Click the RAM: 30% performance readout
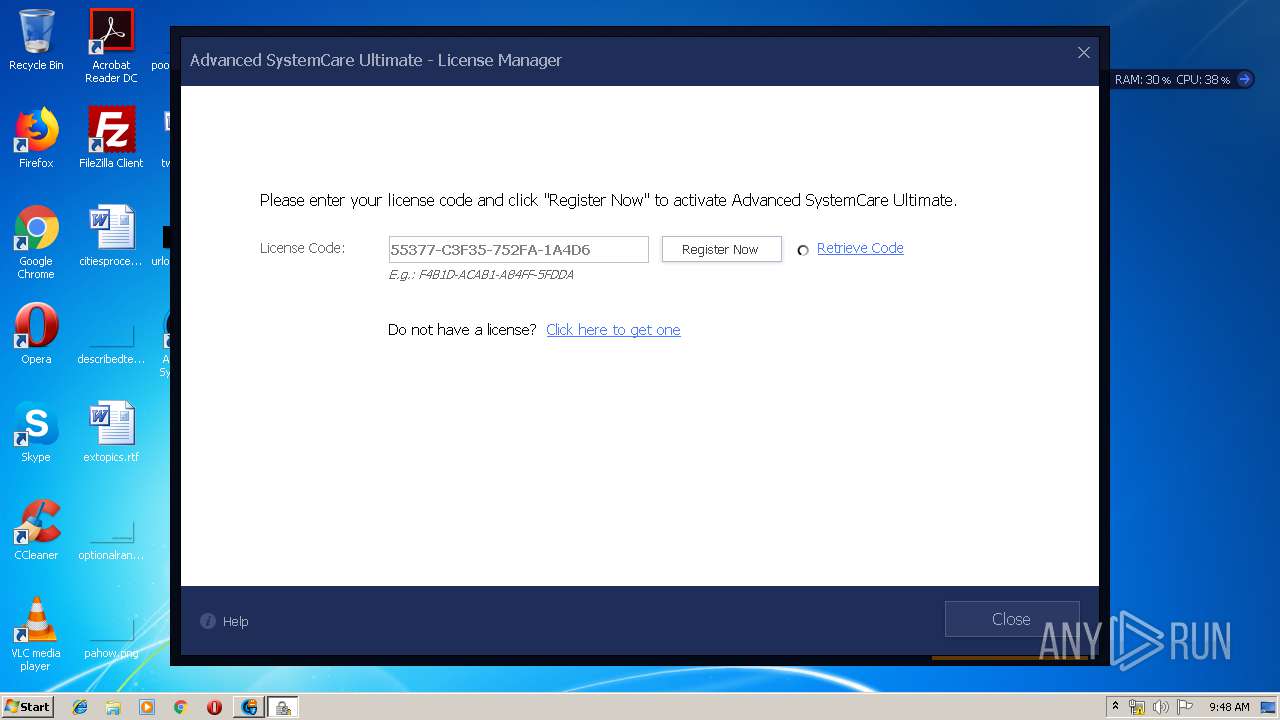The height and width of the screenshot is (720, 1280). point(1143,79)
